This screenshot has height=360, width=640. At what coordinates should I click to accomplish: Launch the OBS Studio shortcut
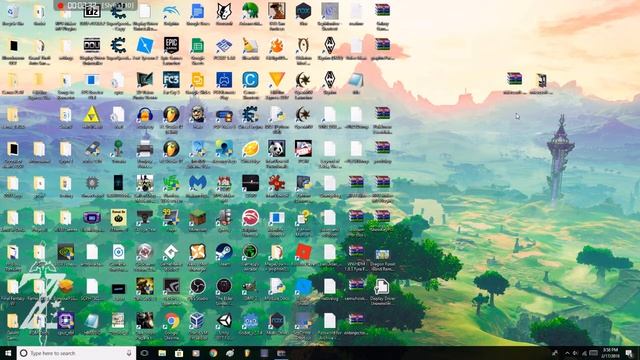198,287
